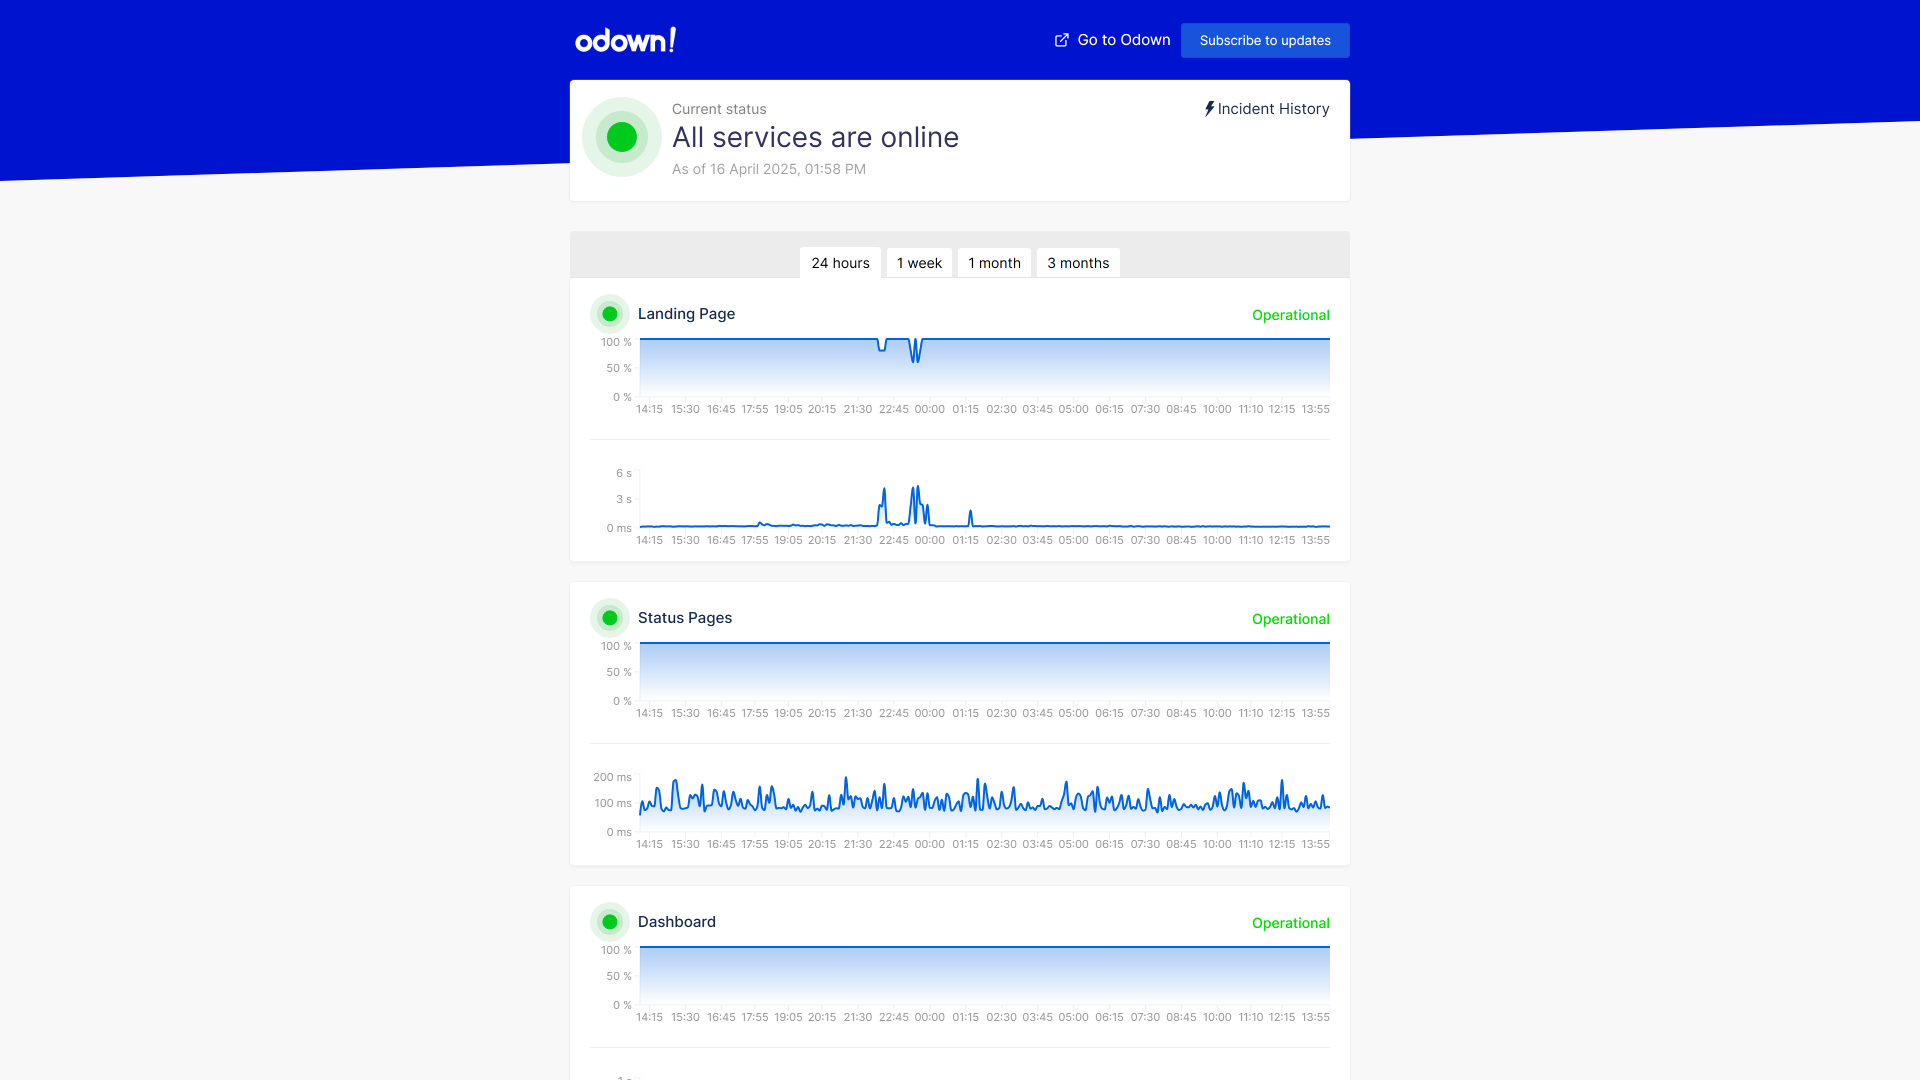This screenshot has width=1920, height=1080.
Task: Click the Operational label for Dashboard
Action: [1291, 923]
